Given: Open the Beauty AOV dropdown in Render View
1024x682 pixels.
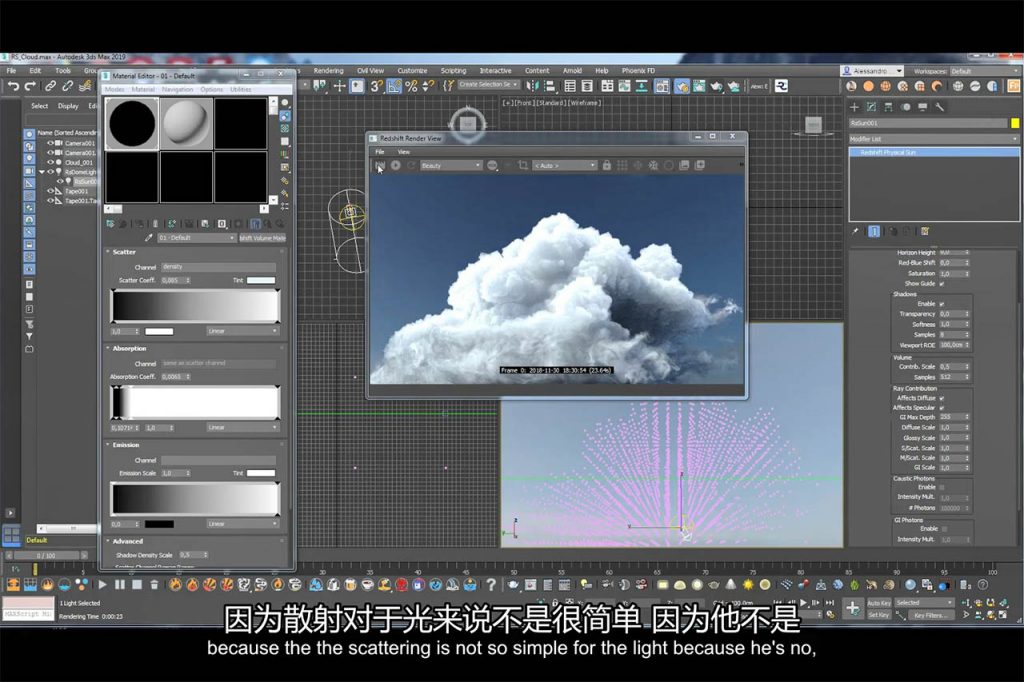Looking at the screenshot, I should (451, 166).
